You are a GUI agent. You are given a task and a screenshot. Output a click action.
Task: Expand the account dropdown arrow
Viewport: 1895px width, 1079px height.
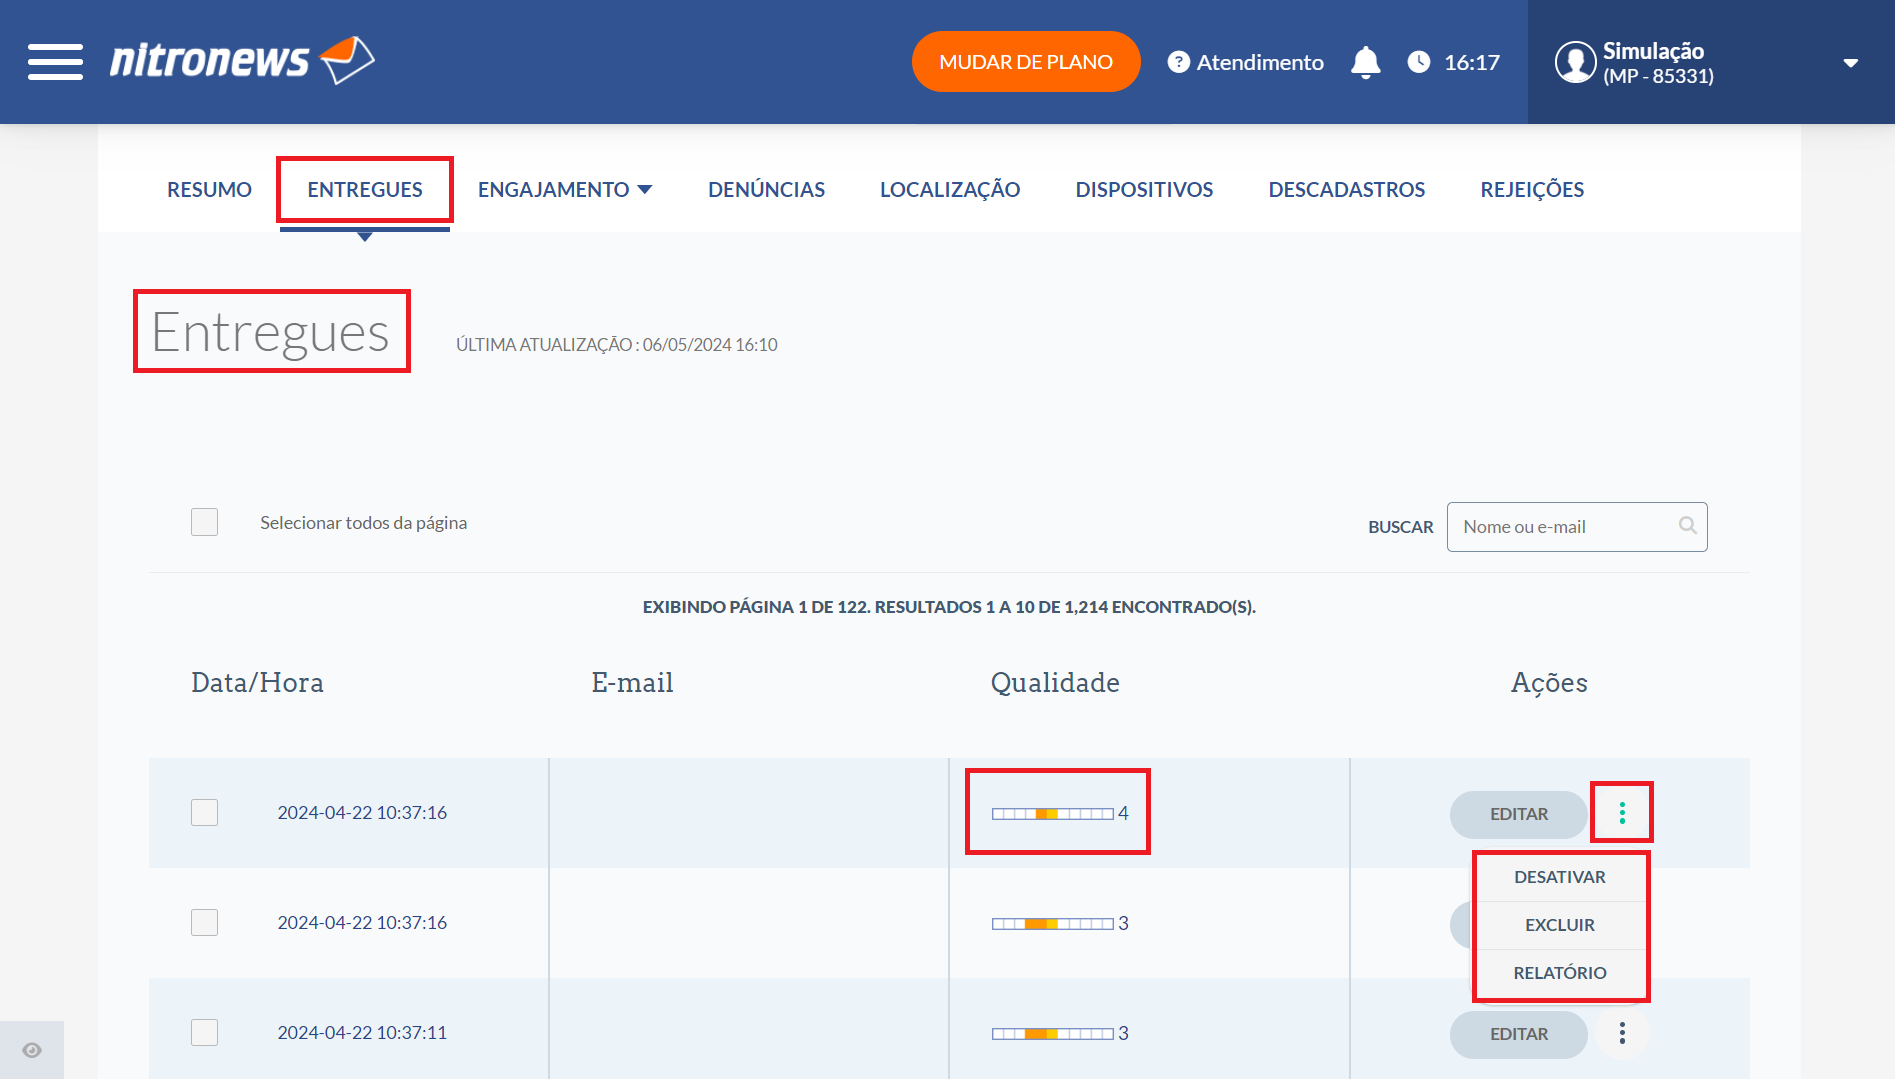coord(1850,63)
